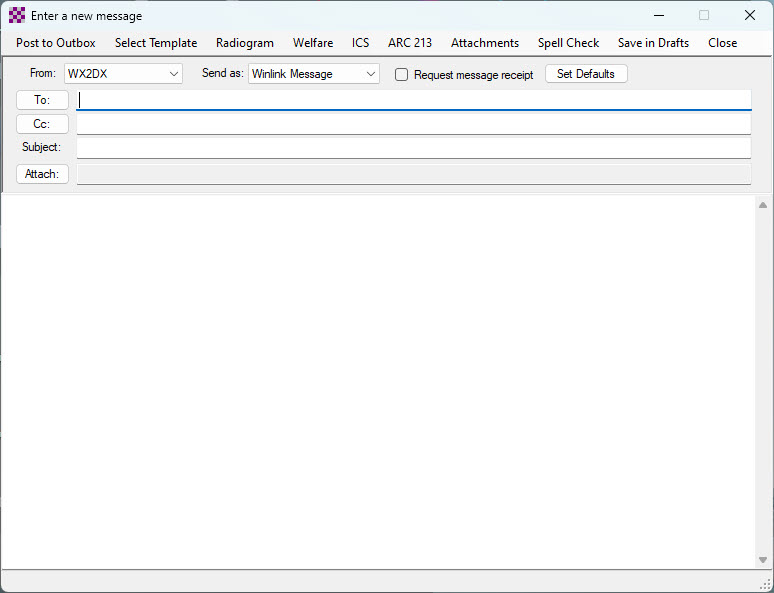Viewport: 774px width, 593px height.
Task: Click the Cc: recipients button
Action: [x=42, y=124]
